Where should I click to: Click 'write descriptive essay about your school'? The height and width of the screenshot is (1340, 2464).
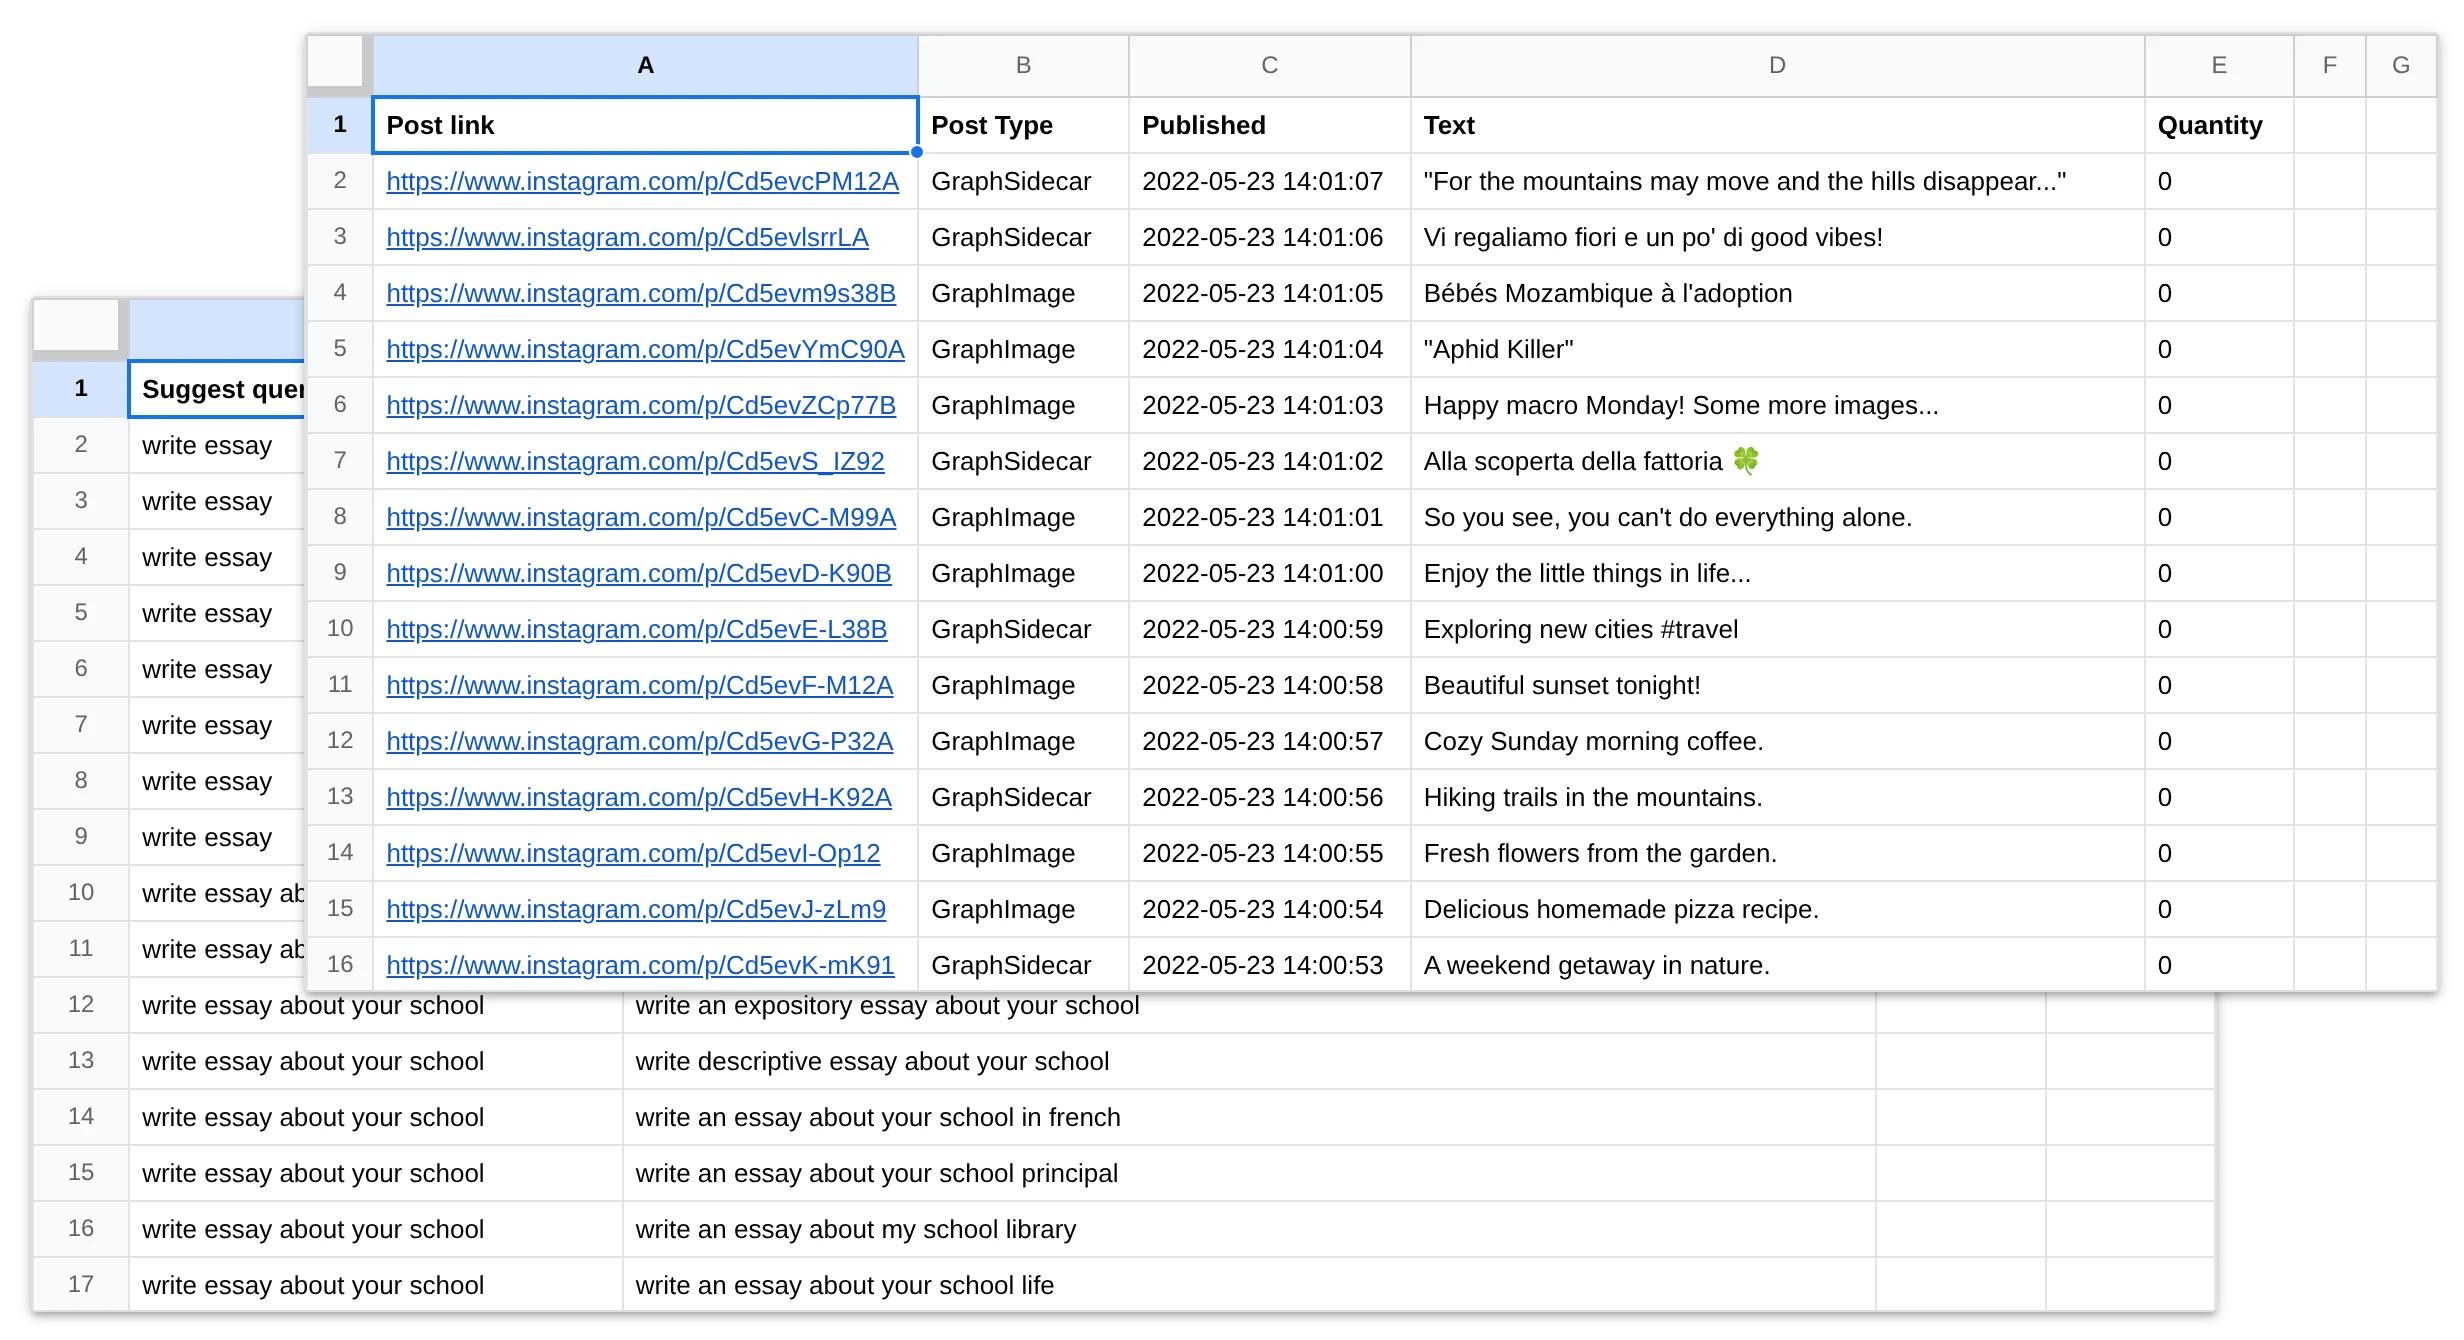tap(1249, 1061)
